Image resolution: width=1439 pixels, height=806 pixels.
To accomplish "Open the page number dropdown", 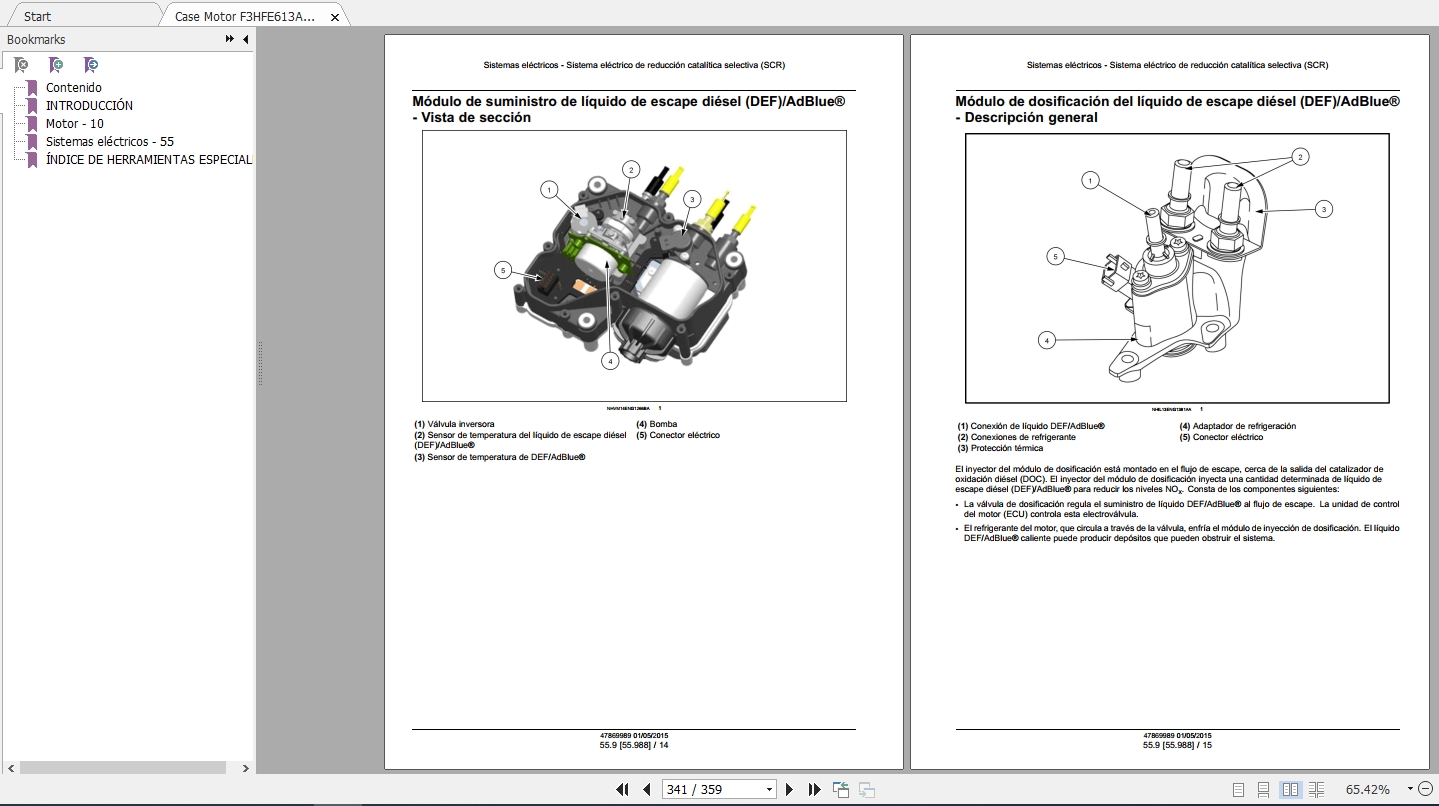I will click(769, 790).
